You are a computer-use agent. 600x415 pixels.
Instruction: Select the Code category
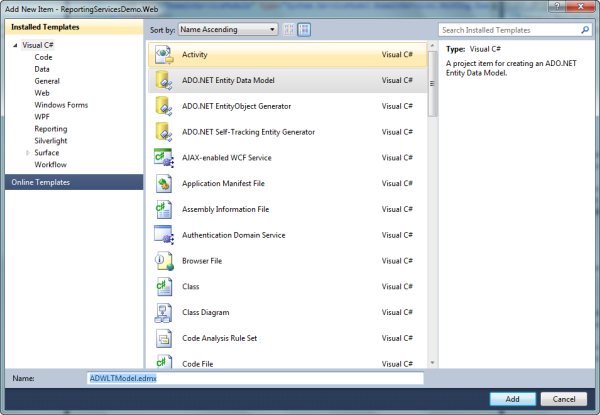43,57
